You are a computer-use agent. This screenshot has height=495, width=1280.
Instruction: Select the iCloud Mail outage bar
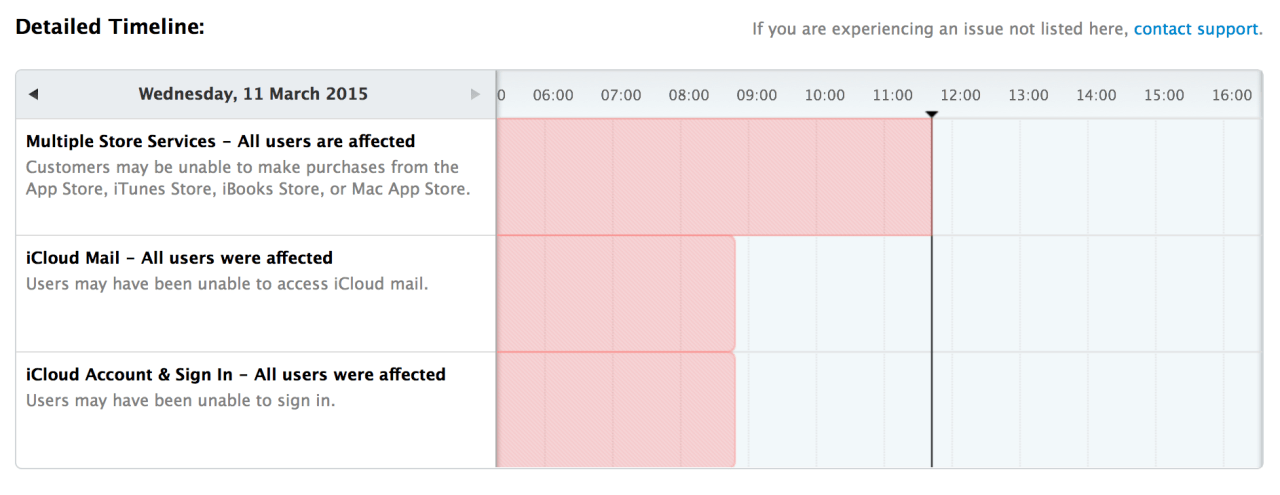click(616, 294)
